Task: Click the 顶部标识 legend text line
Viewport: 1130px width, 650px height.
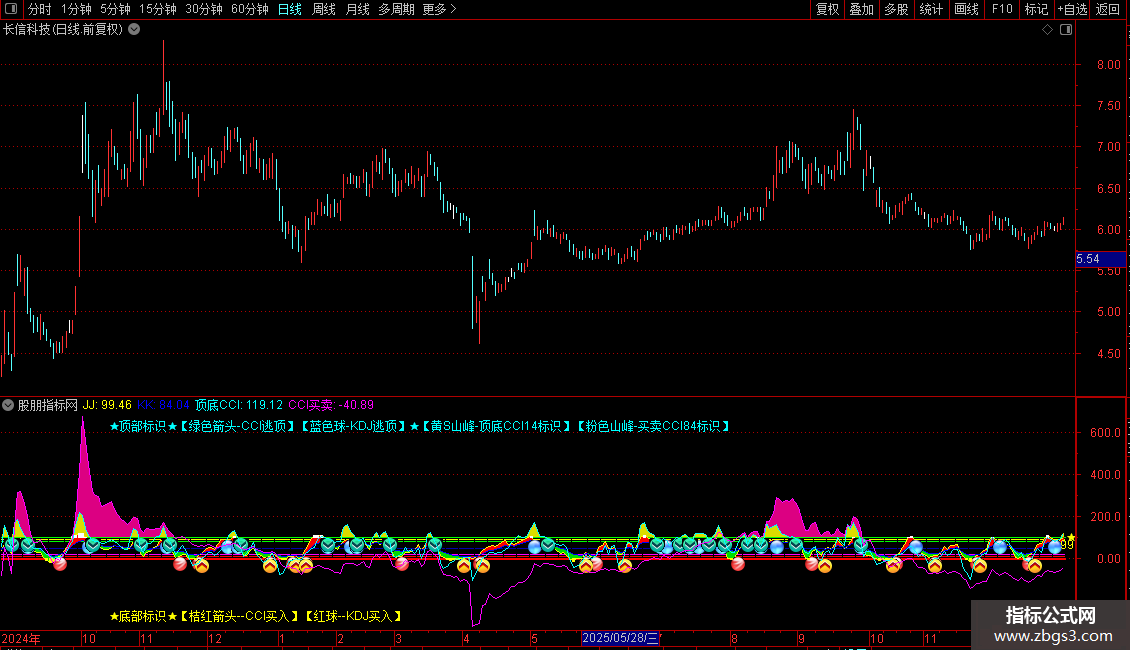Action: 419,426
